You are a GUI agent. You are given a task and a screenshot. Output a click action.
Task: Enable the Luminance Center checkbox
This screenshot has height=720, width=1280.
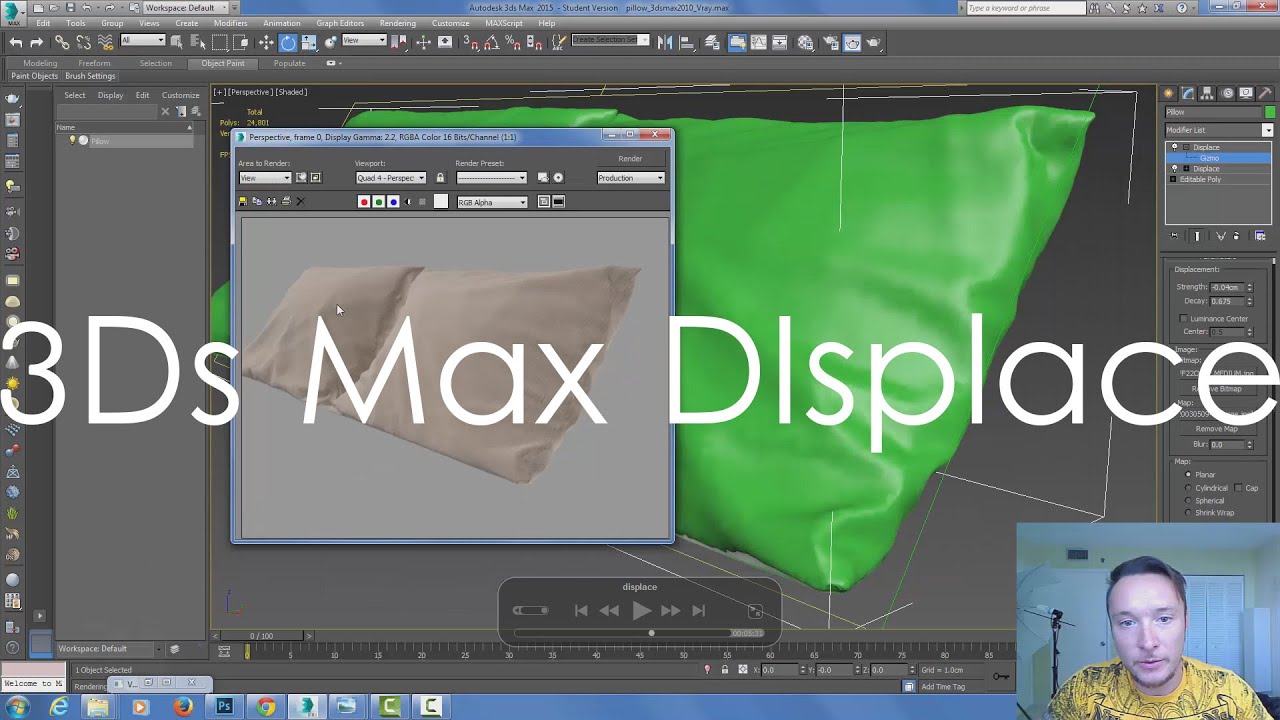click(1184, 319)
